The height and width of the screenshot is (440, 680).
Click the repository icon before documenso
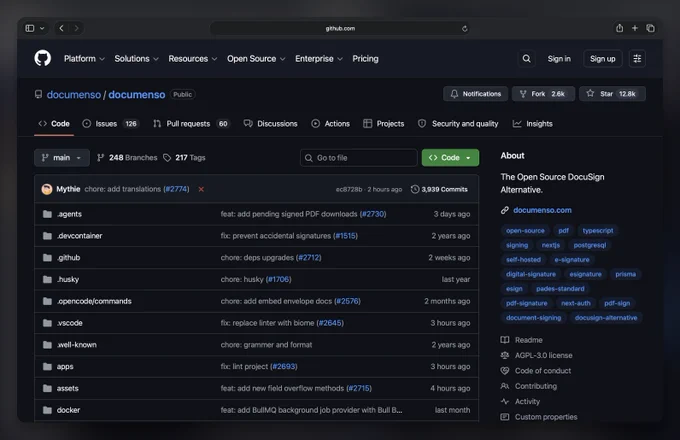tap(39, 95)
